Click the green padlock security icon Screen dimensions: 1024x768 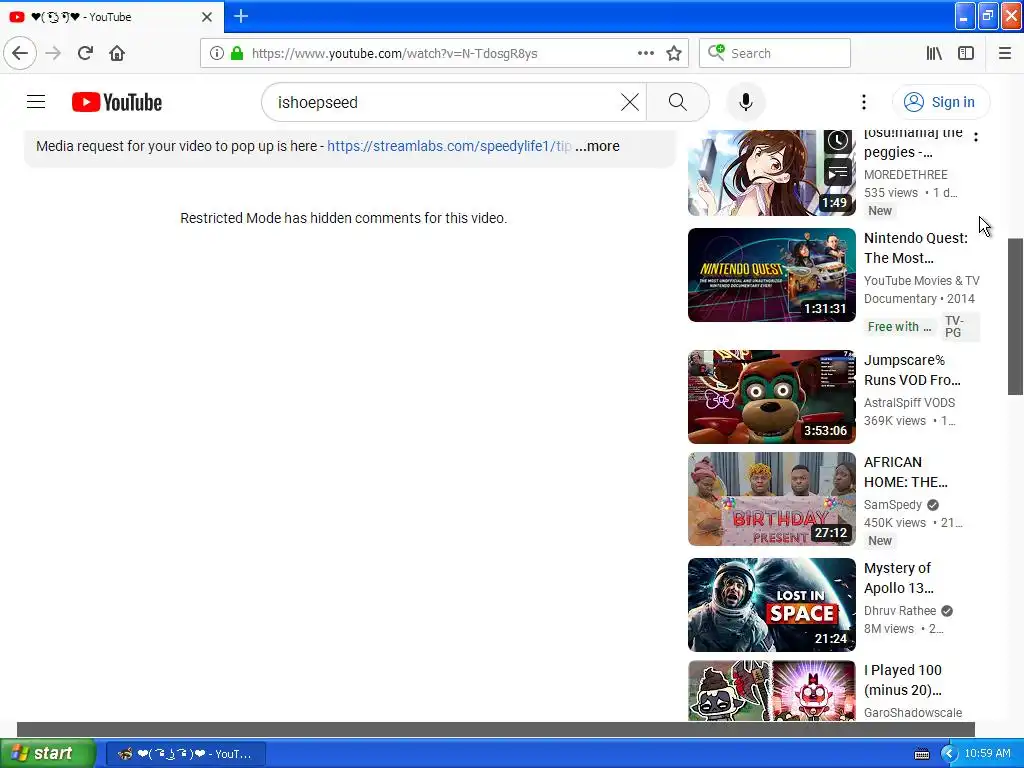pos(237,53)
